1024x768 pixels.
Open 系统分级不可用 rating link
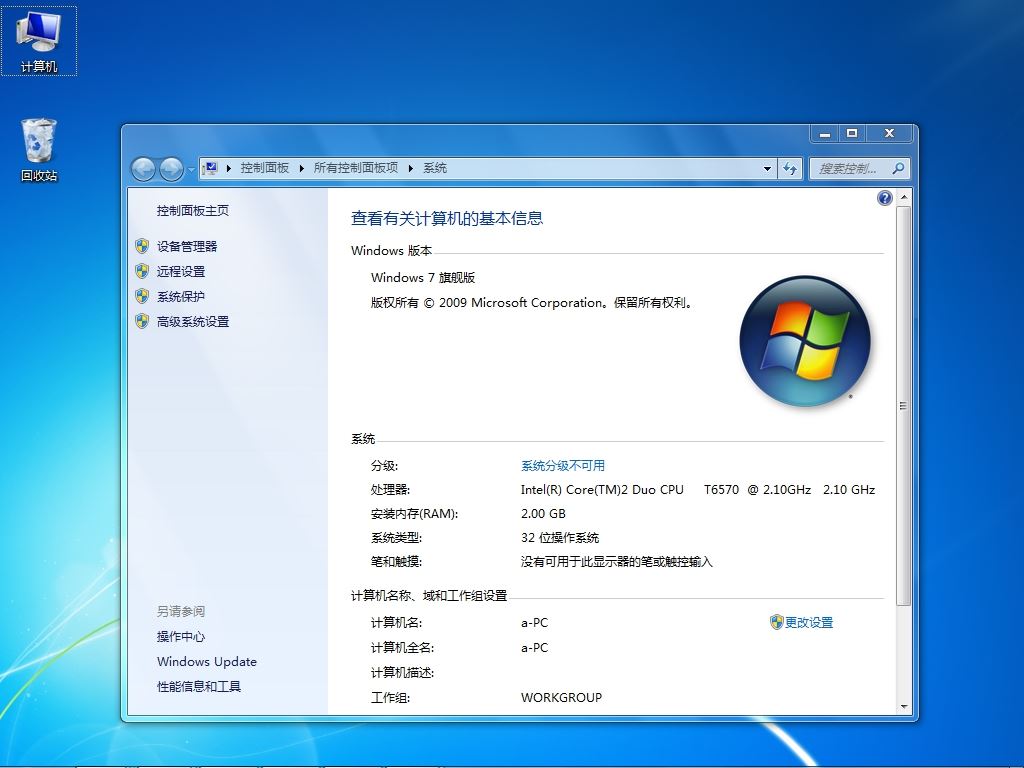[563, 466]
